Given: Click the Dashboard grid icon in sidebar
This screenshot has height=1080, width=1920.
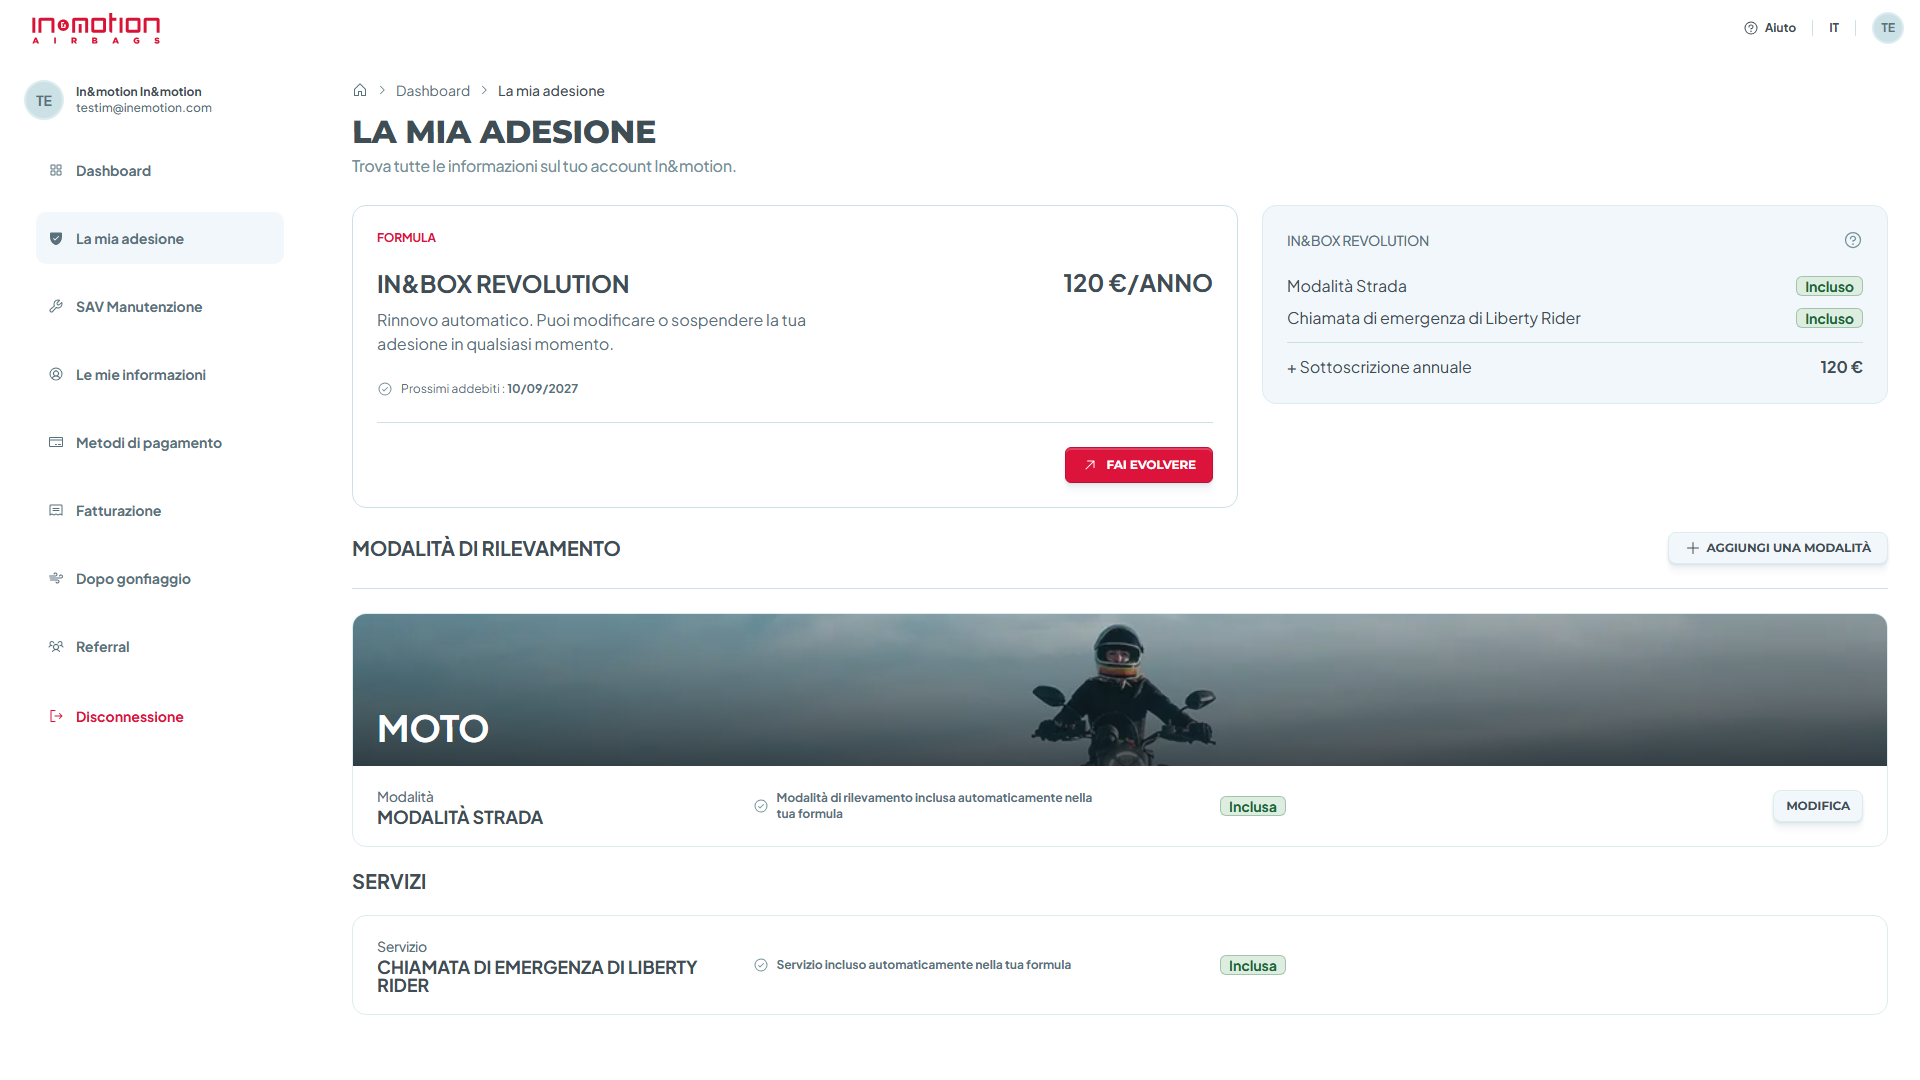Looking at the screenshot, I should (x=56, y=170).
